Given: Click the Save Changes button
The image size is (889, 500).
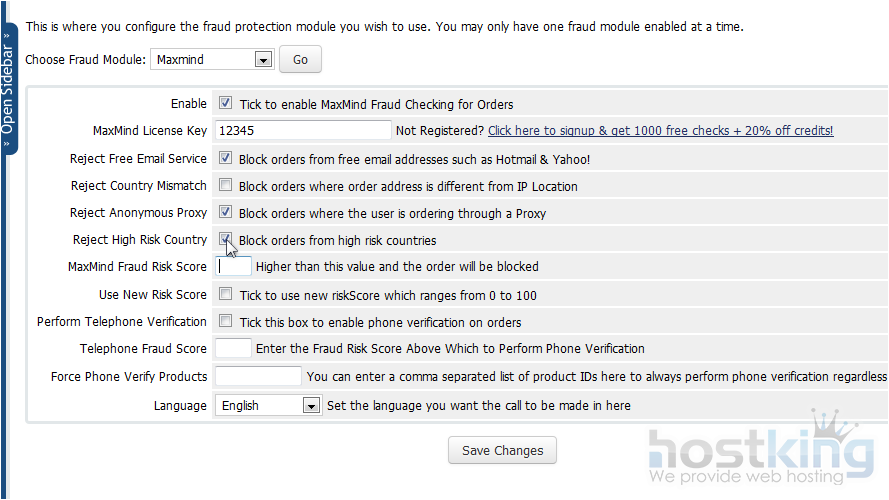Looking at the screenshot, I should (x=502, y=450).
